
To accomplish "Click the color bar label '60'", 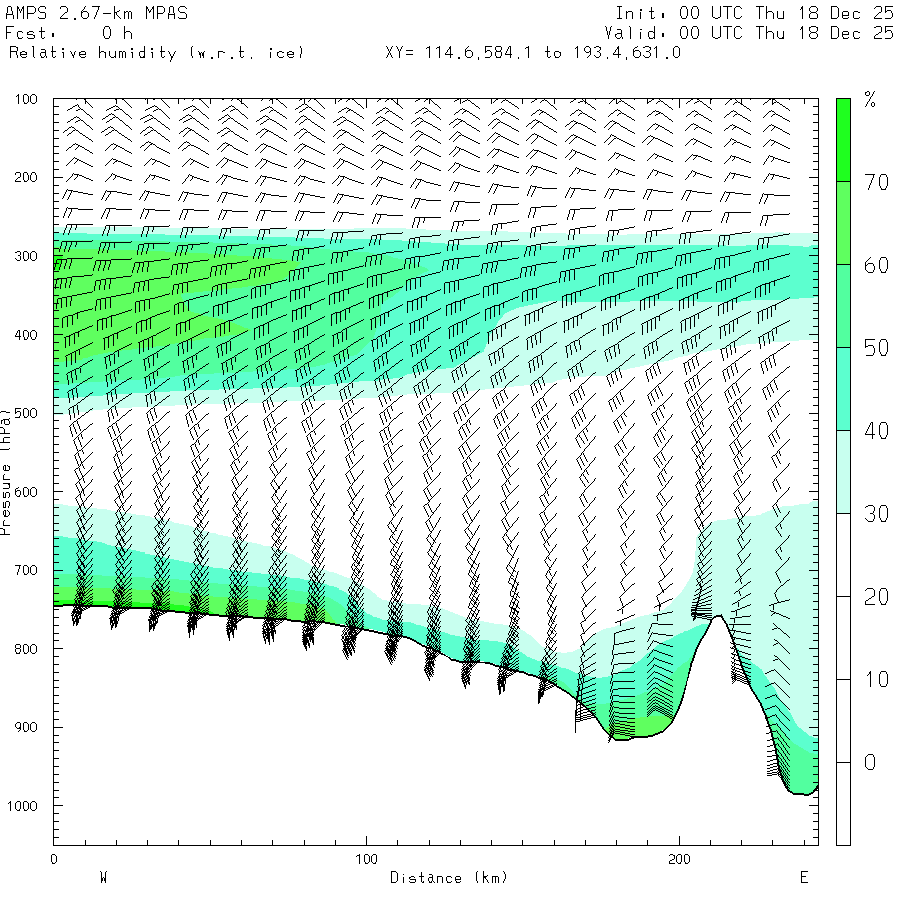I will tap(876, 265).
